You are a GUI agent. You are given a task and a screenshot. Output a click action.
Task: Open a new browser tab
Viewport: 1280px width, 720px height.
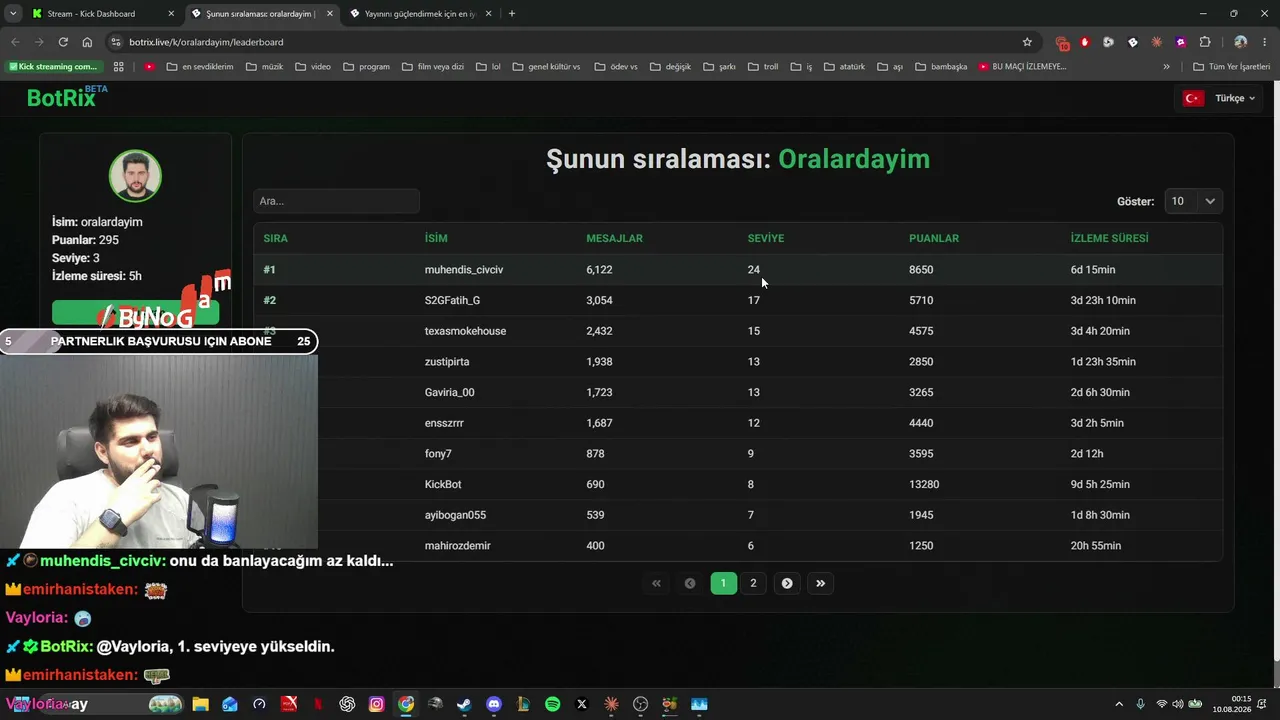pos(512,14)
